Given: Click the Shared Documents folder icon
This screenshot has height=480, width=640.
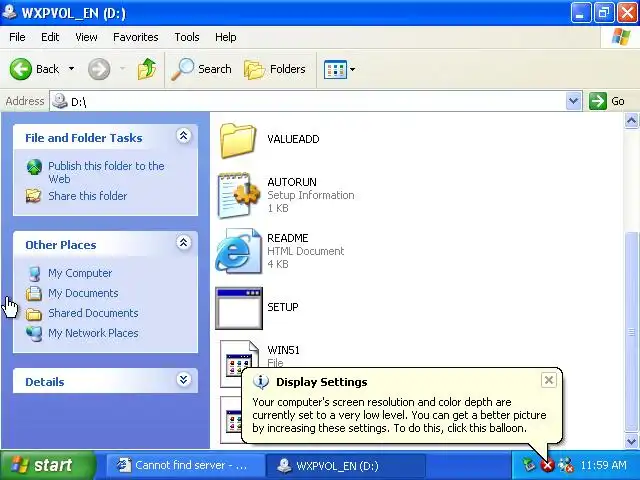Looking at the screenshot, I should [34, 314].
